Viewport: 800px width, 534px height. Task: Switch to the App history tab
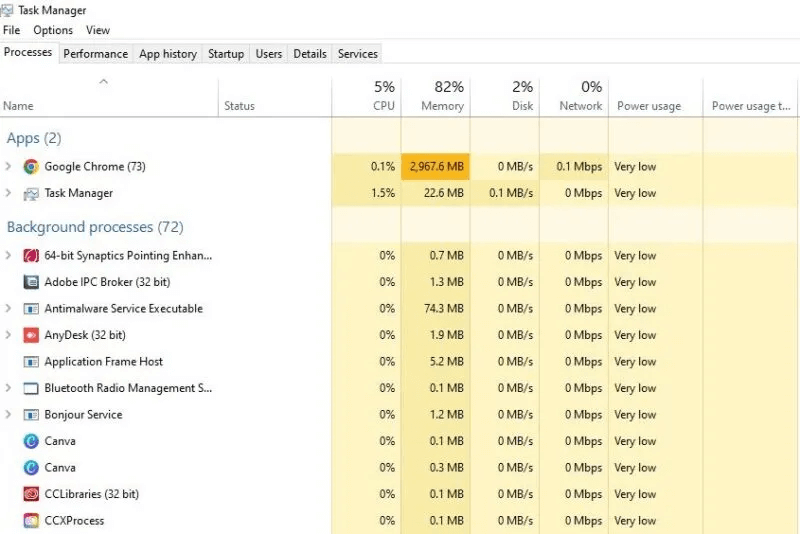point(168,54)
